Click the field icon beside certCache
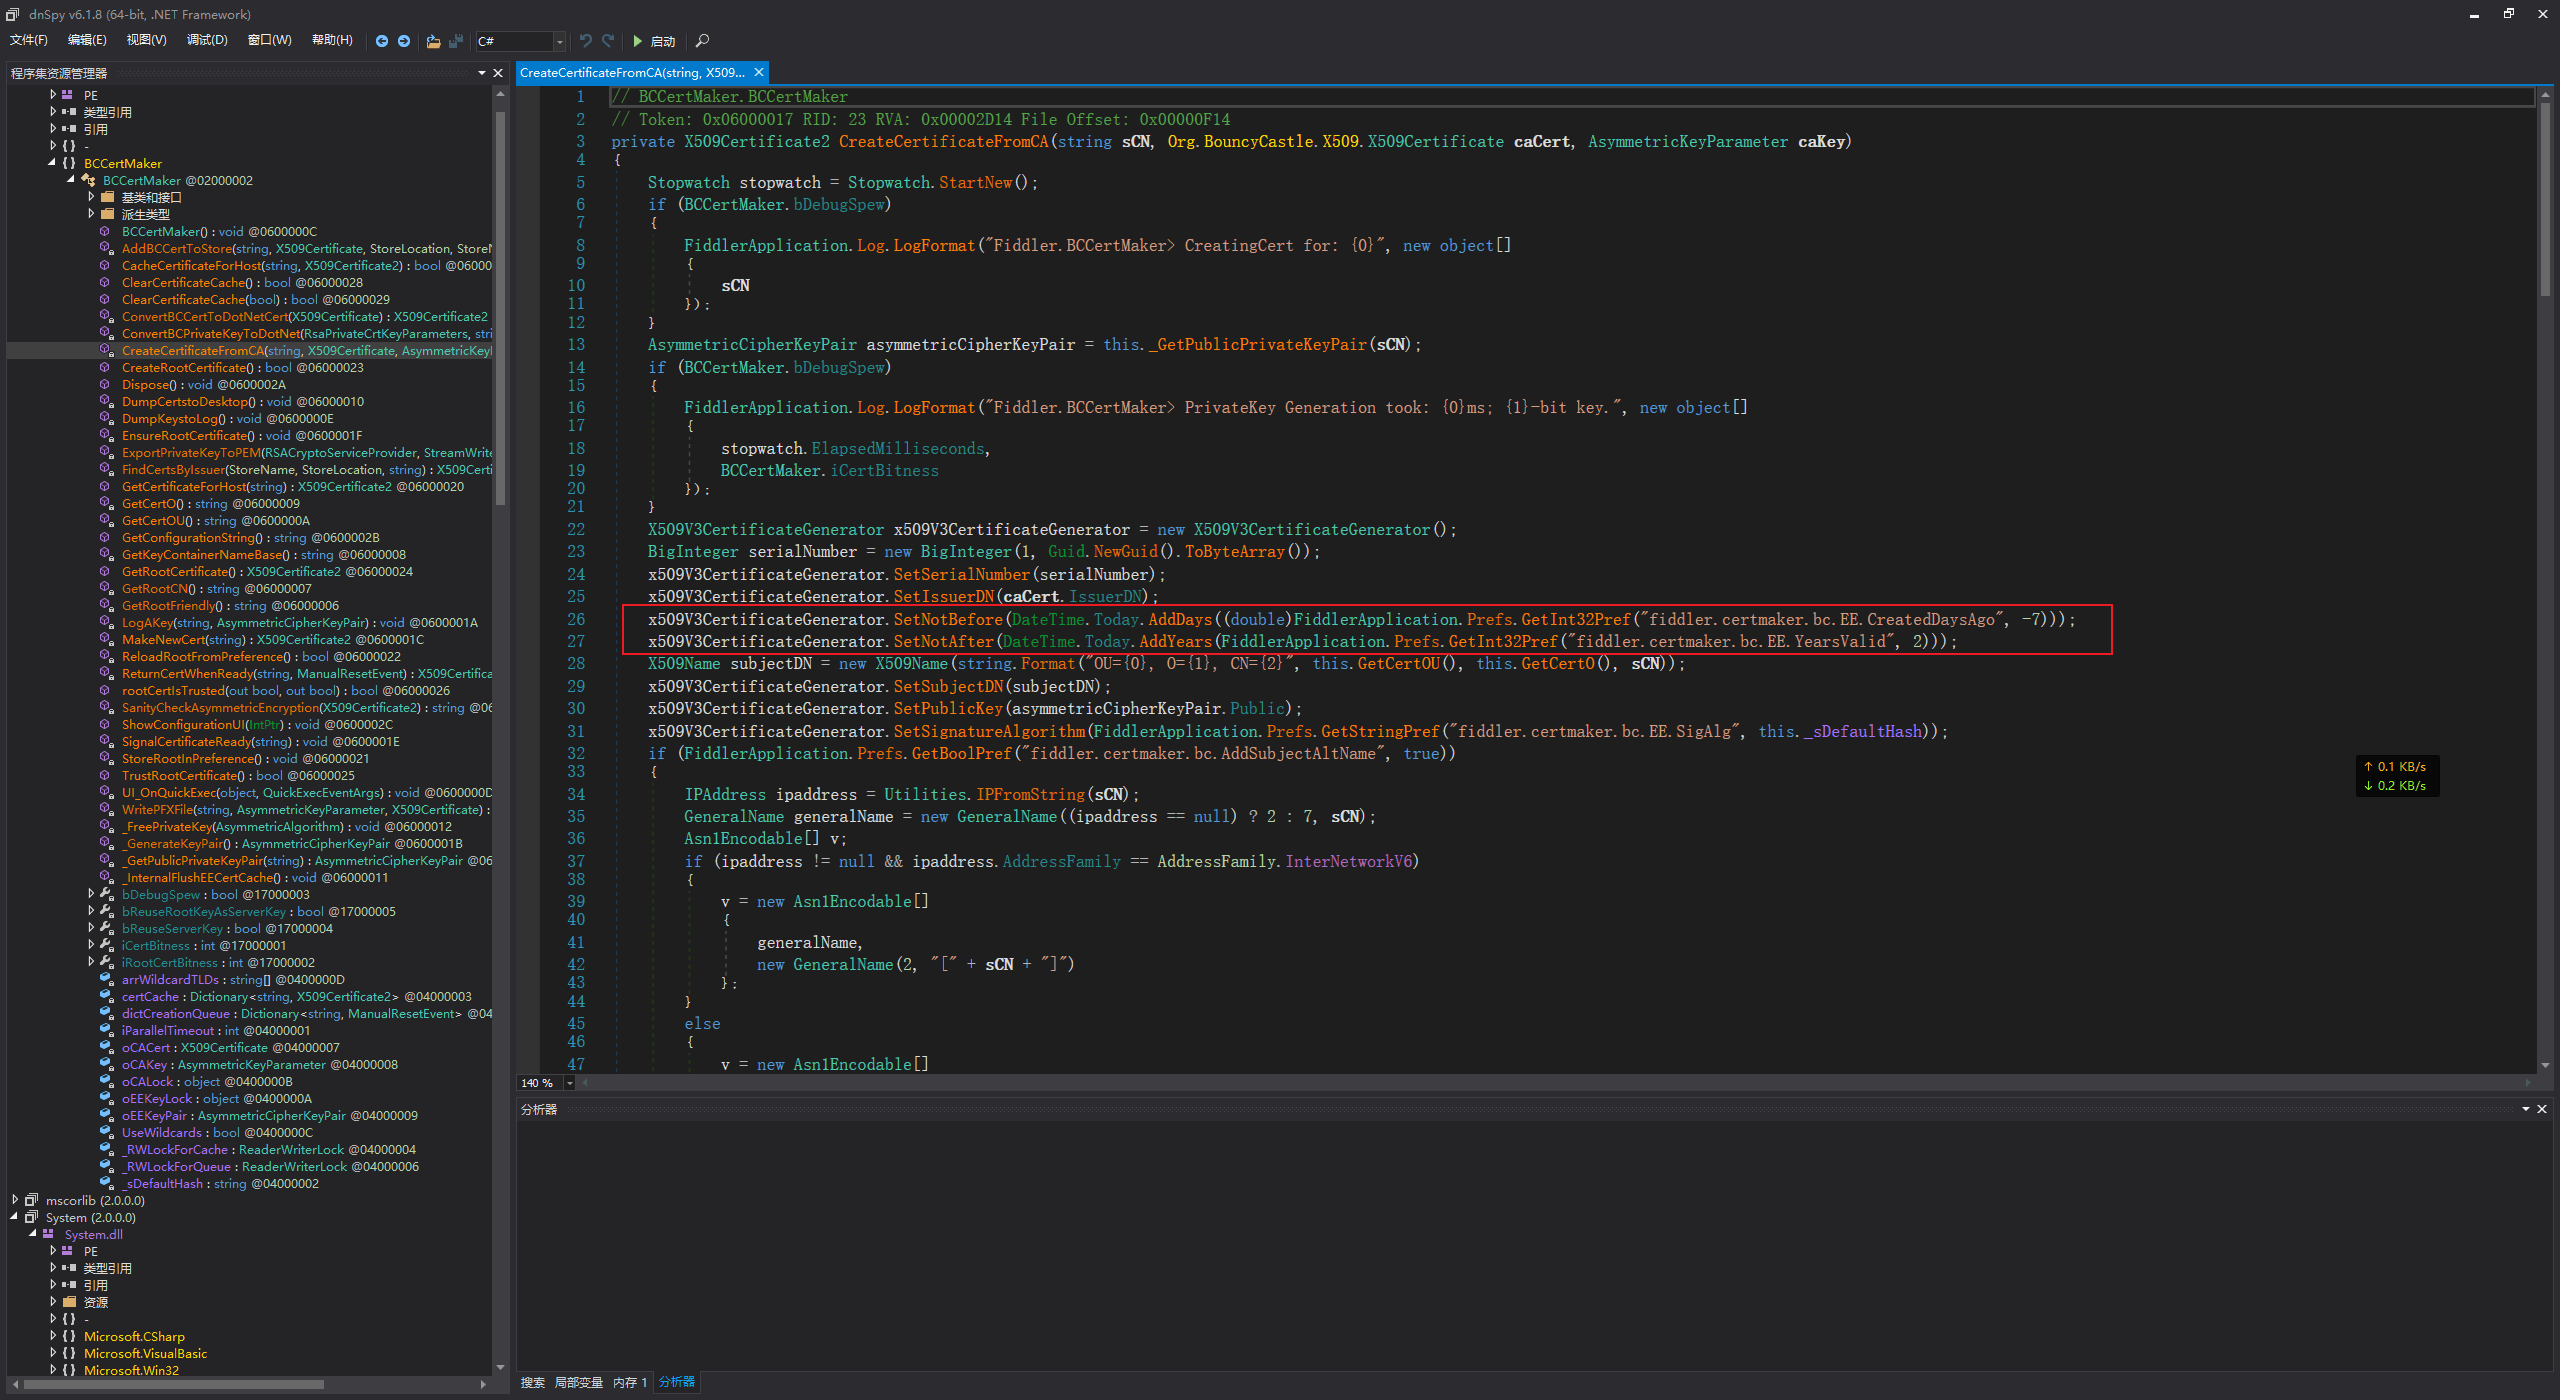The image size is (2560, 1400). pyautogui.click(x=106, y=996)
